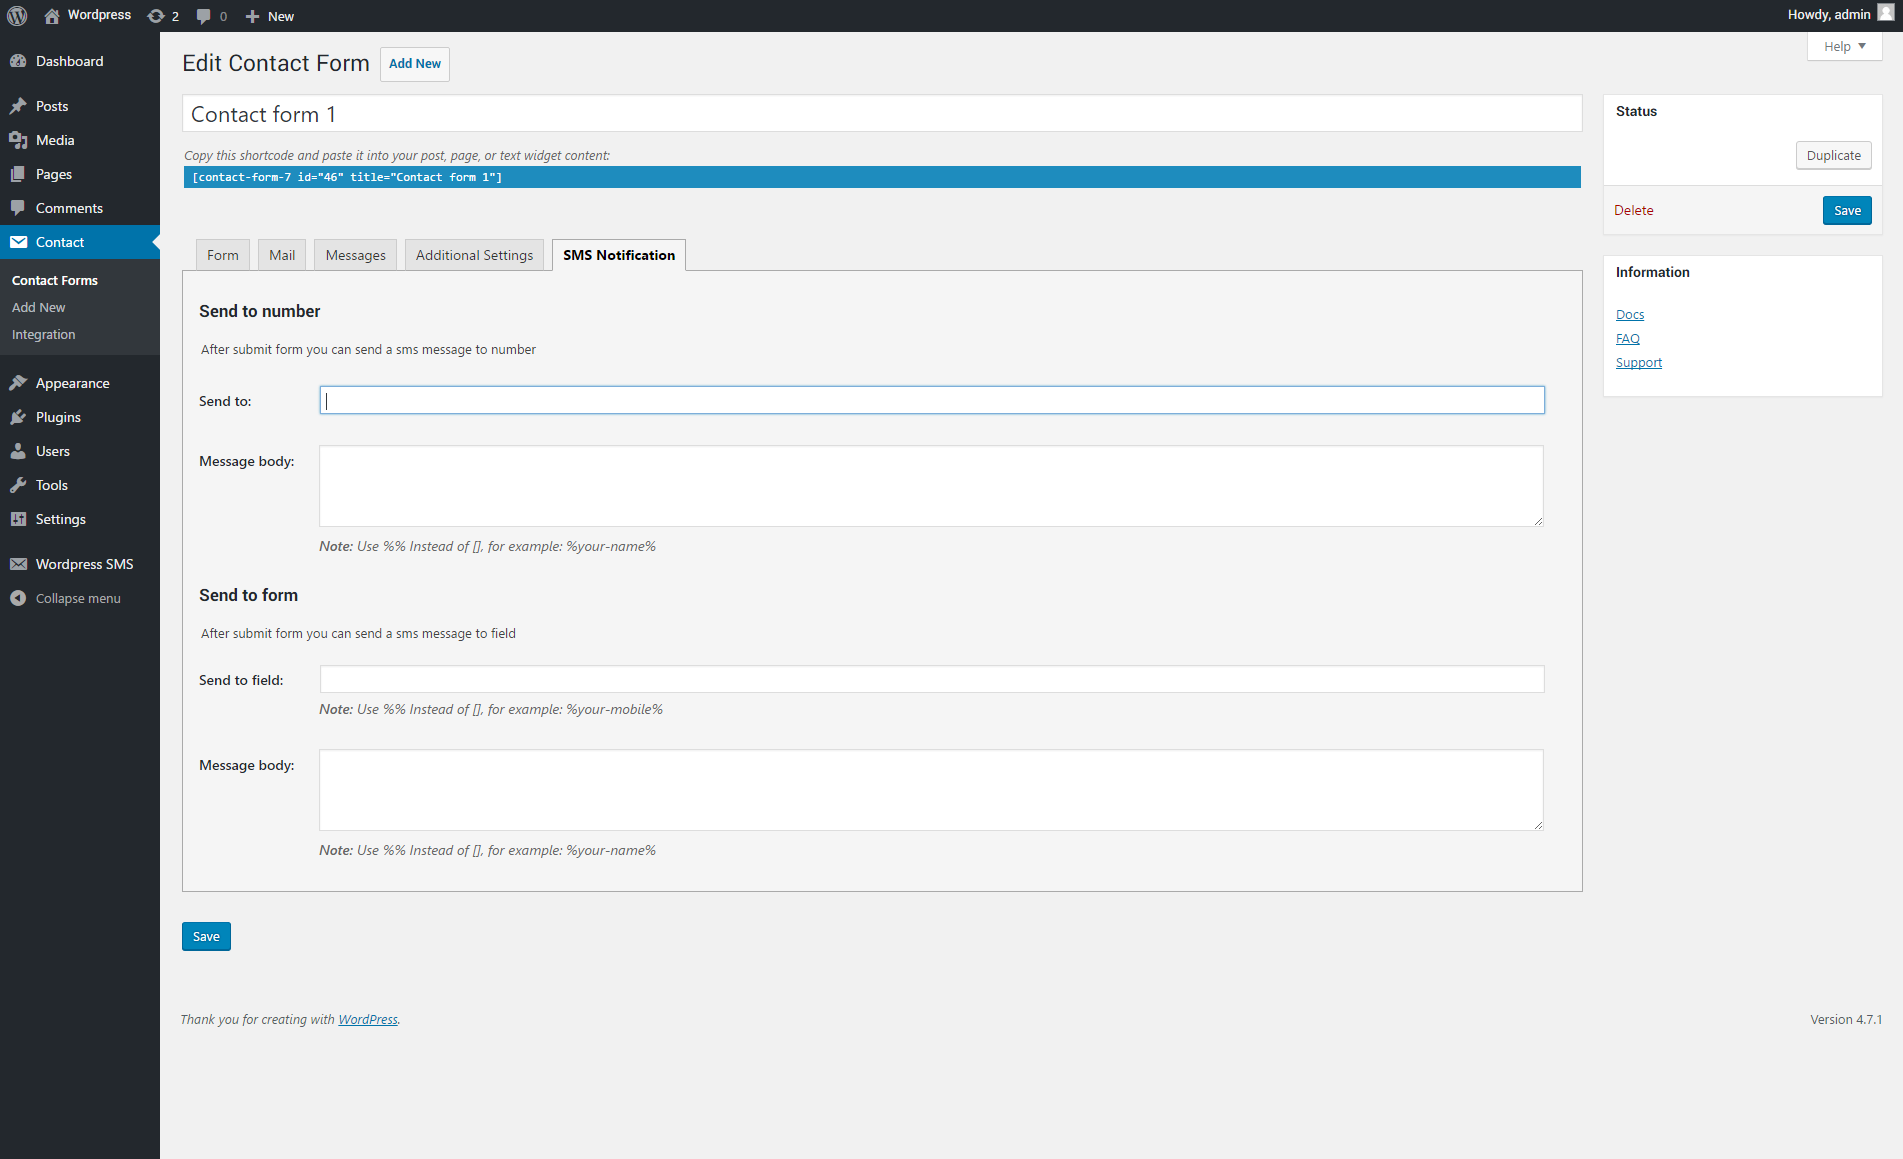Click the Delete form link
1903x1159 pixels.
tap(1633, 210)
